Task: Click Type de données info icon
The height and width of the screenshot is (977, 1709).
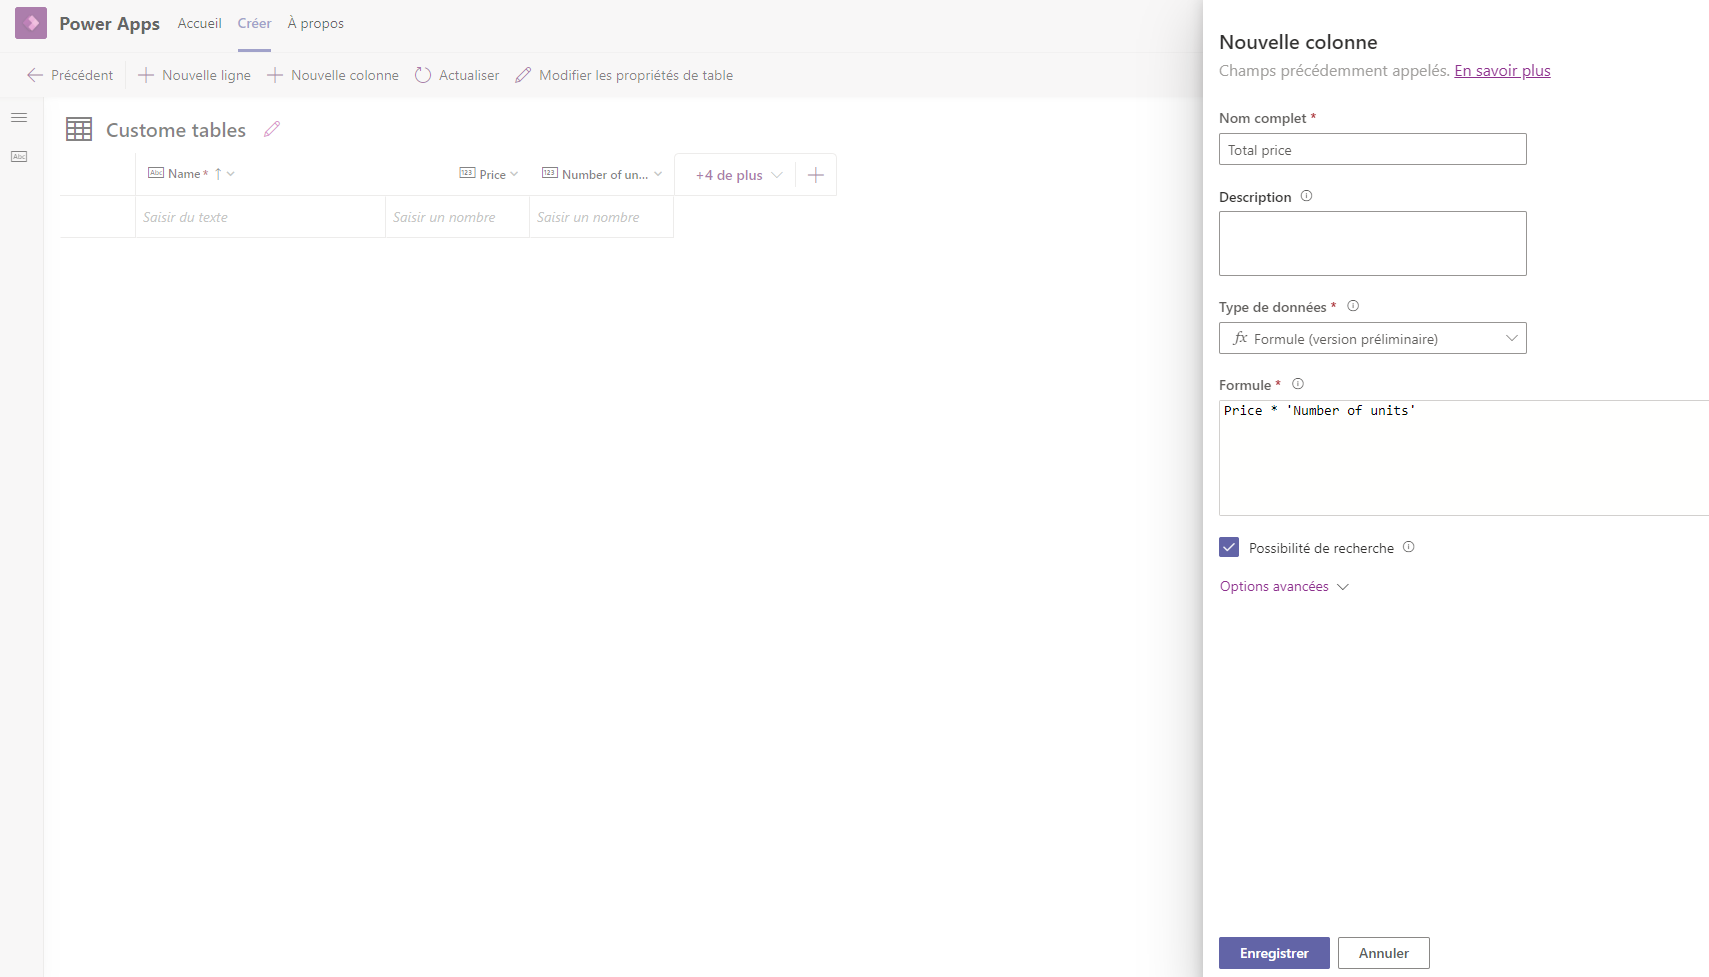Action: [1353, 306]
